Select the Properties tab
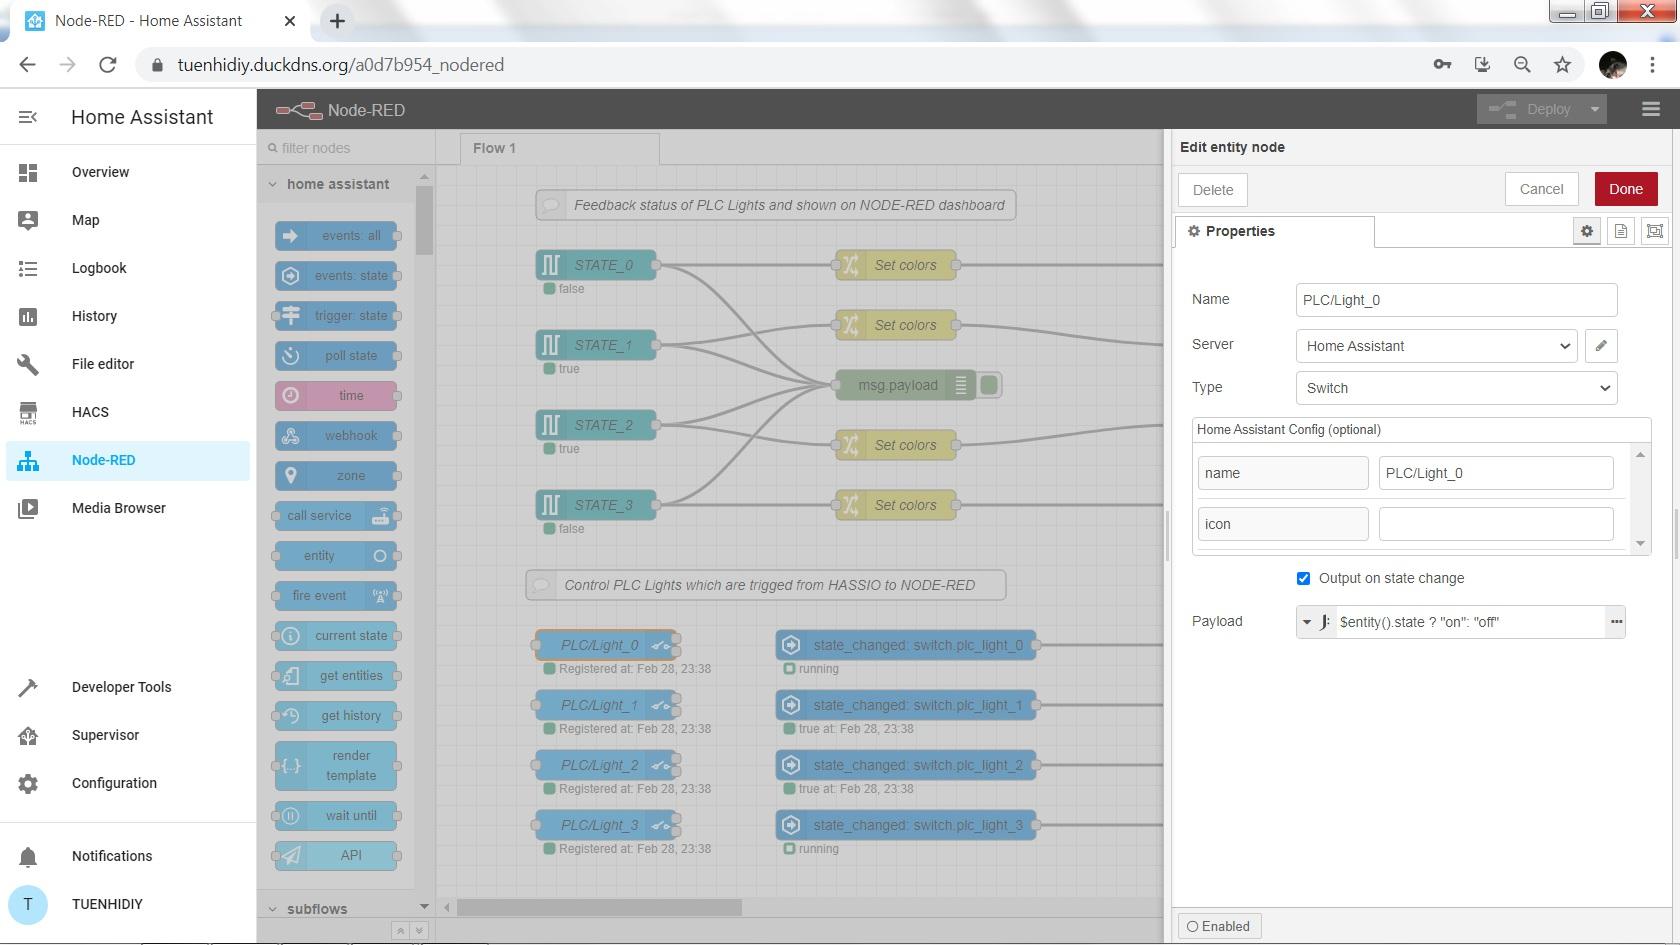This screenshot has width=1680, height=945. click(x=1274, y=231)
